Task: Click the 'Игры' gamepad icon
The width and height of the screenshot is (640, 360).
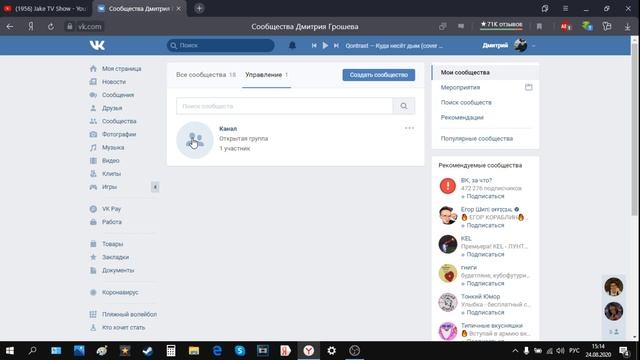Action: (x=93, y=187)
